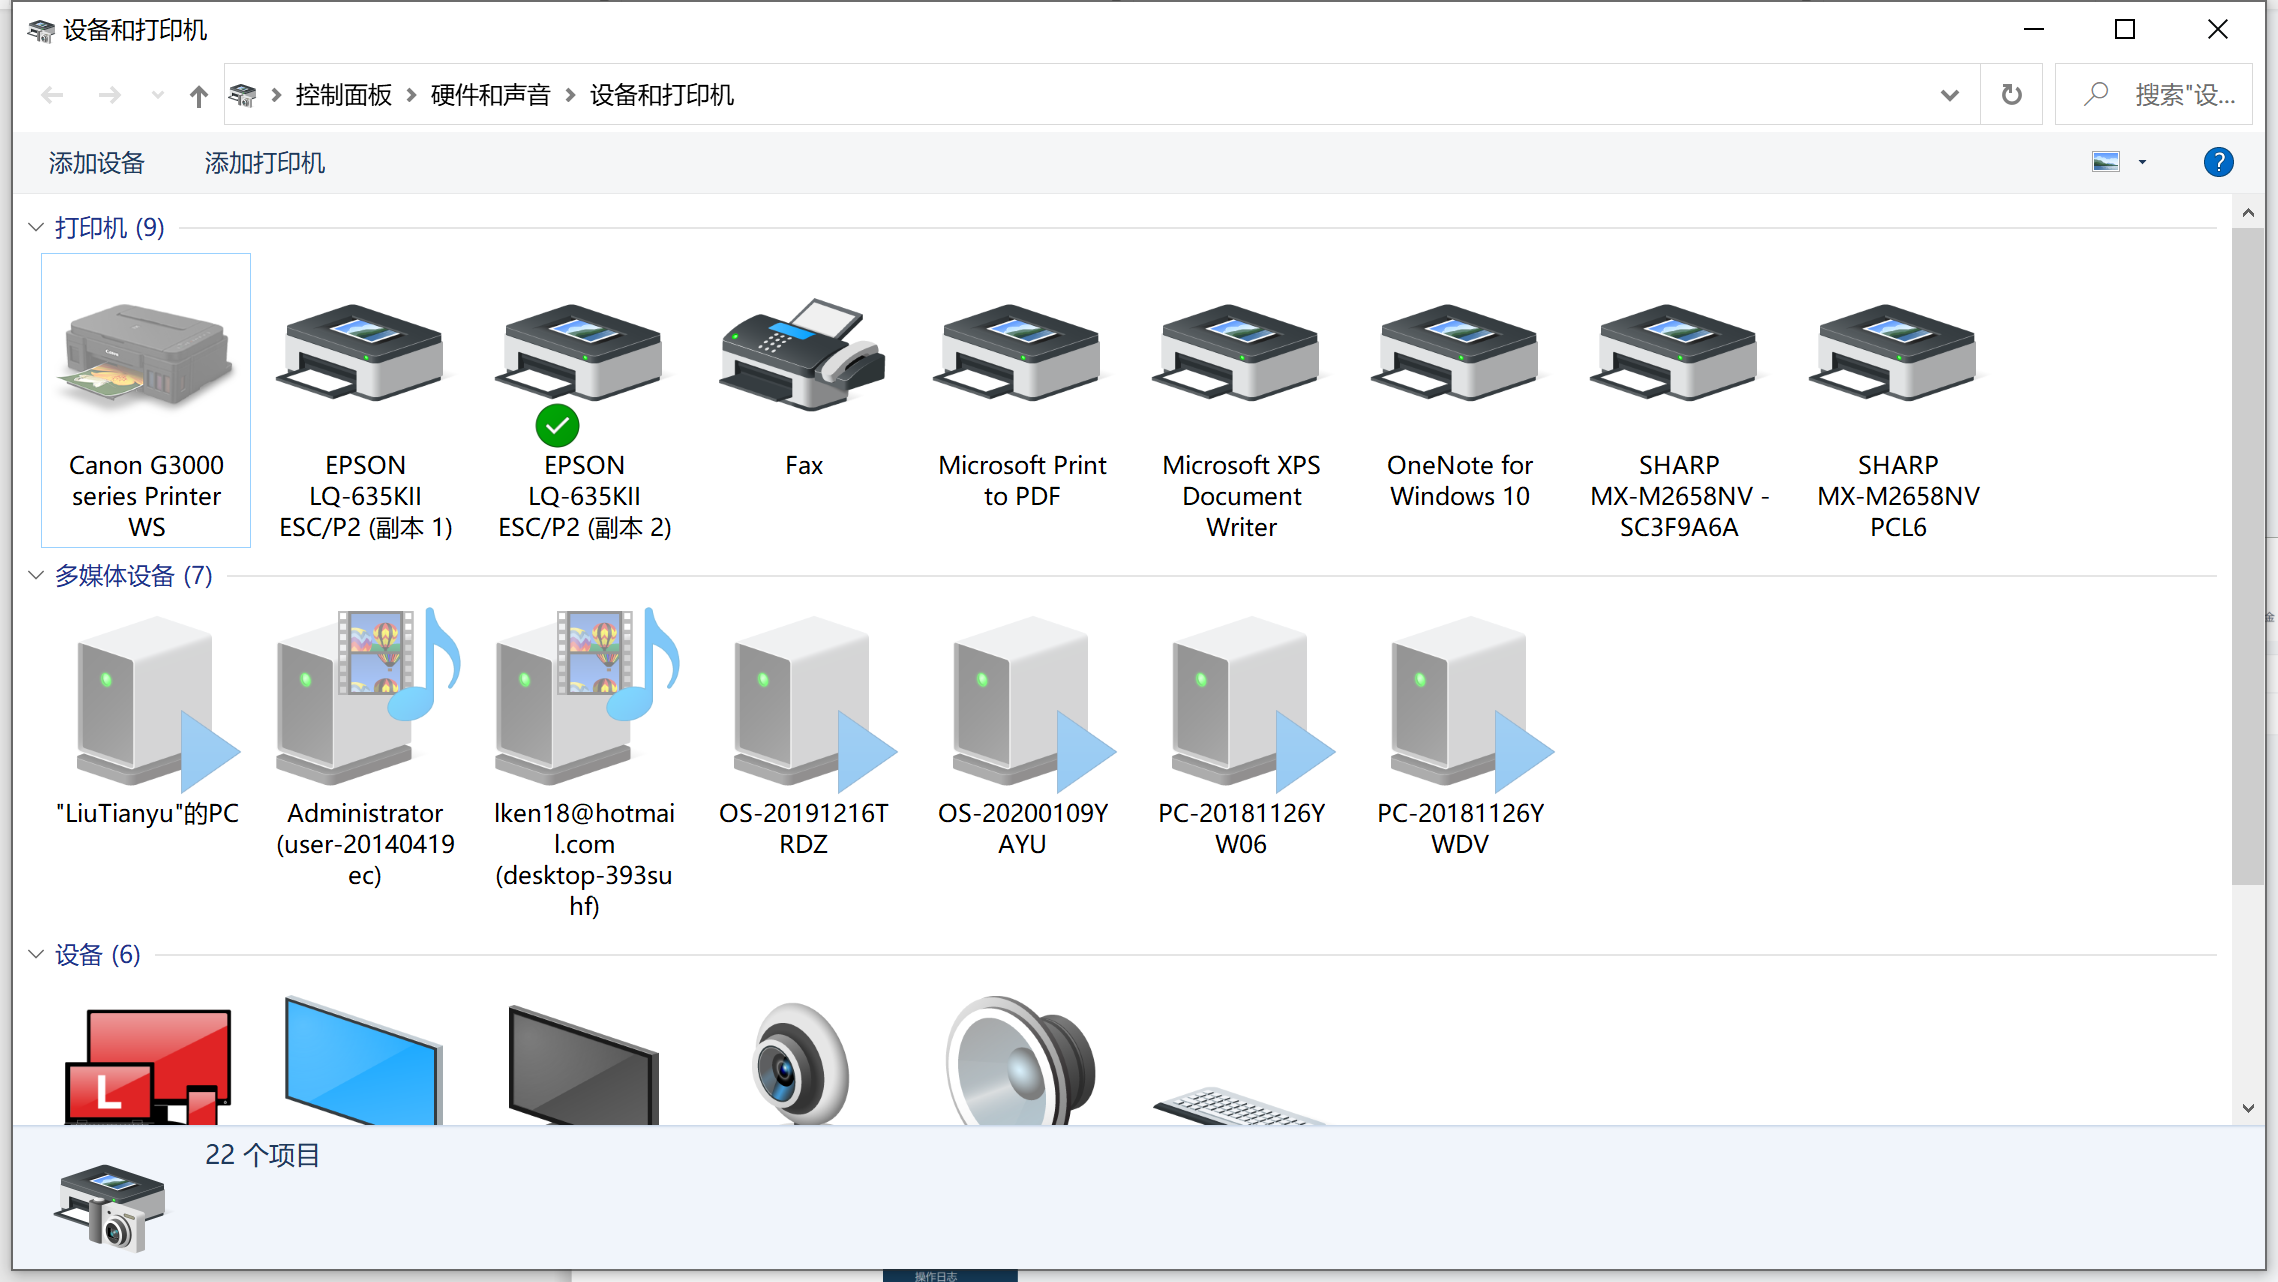Click the vertical scrollbar thumb

(x=2247, y=556)
